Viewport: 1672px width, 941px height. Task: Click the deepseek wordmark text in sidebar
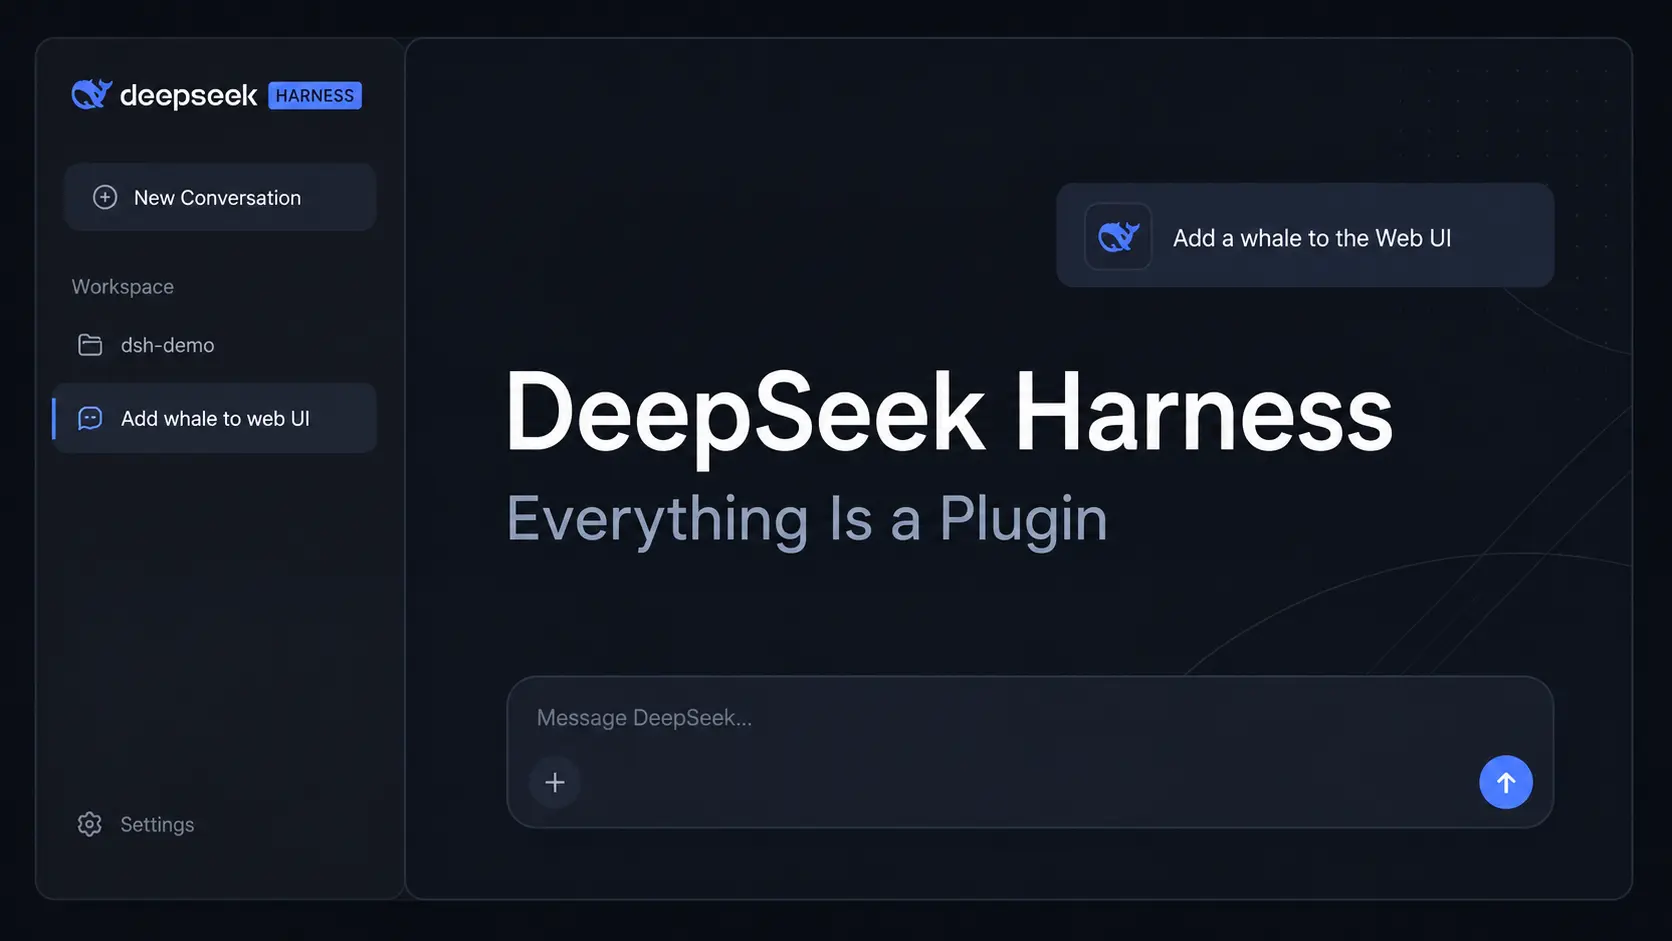(188, 96)
